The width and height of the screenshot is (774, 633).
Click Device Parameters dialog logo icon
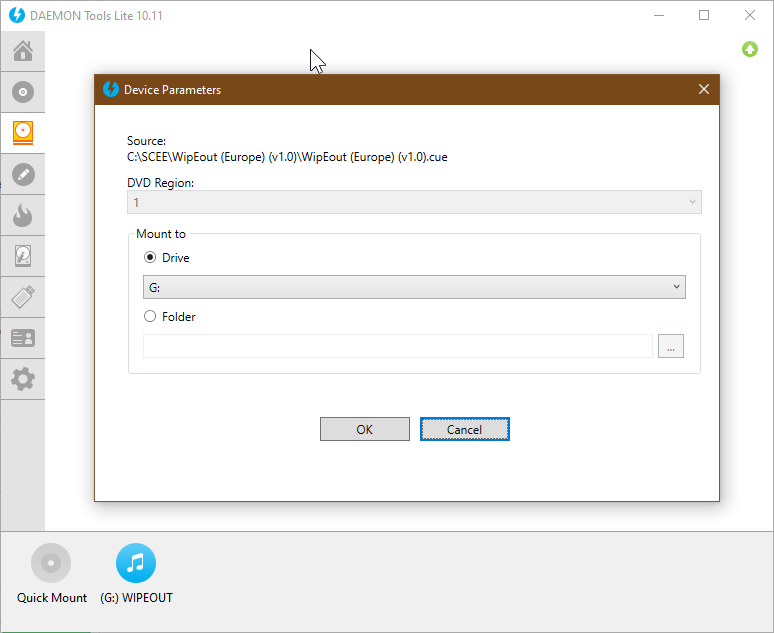(111, 89)
